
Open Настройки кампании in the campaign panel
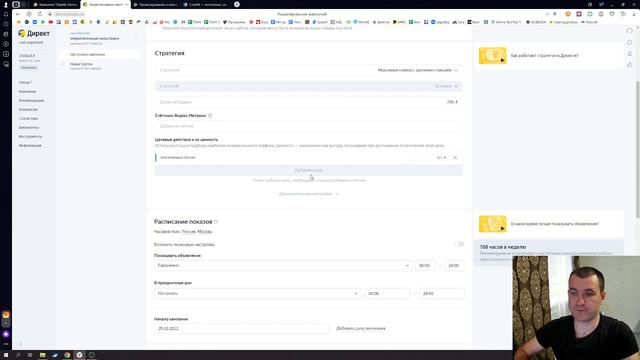tap(99, 54)
